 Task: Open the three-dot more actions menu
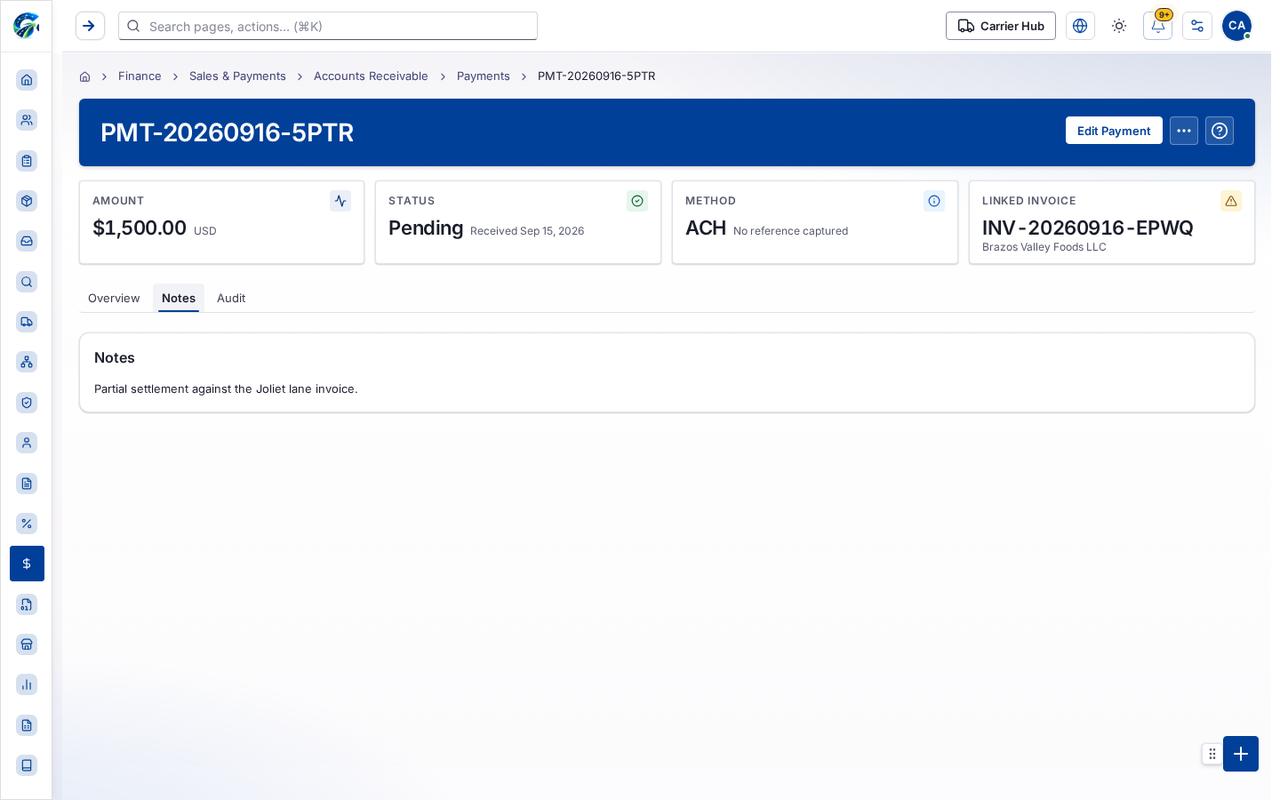pos(1184,131)
